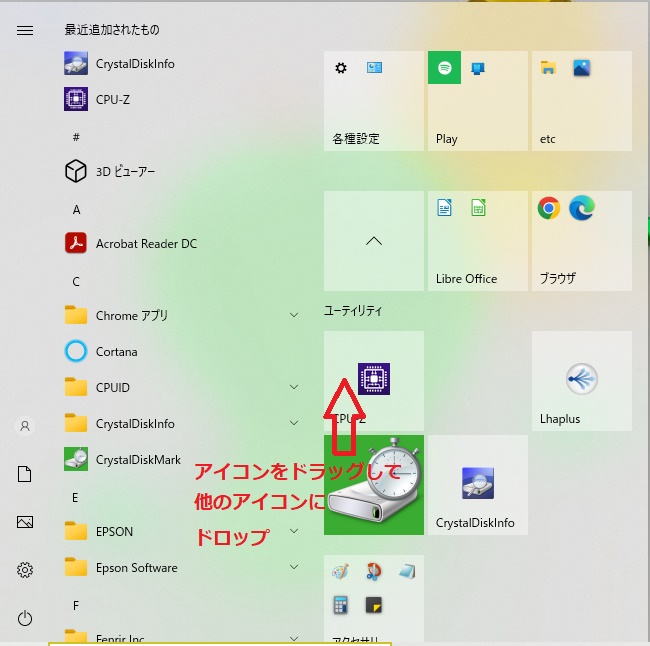Screen dimensions: 650x646
Task: Click the user account icon in sidebar
Action: [25, 426]
